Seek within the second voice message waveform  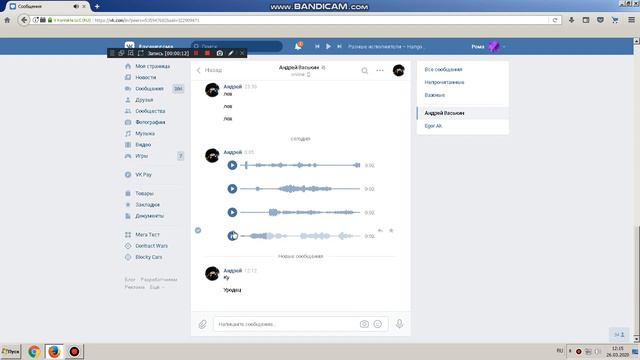tap(300, 189)
